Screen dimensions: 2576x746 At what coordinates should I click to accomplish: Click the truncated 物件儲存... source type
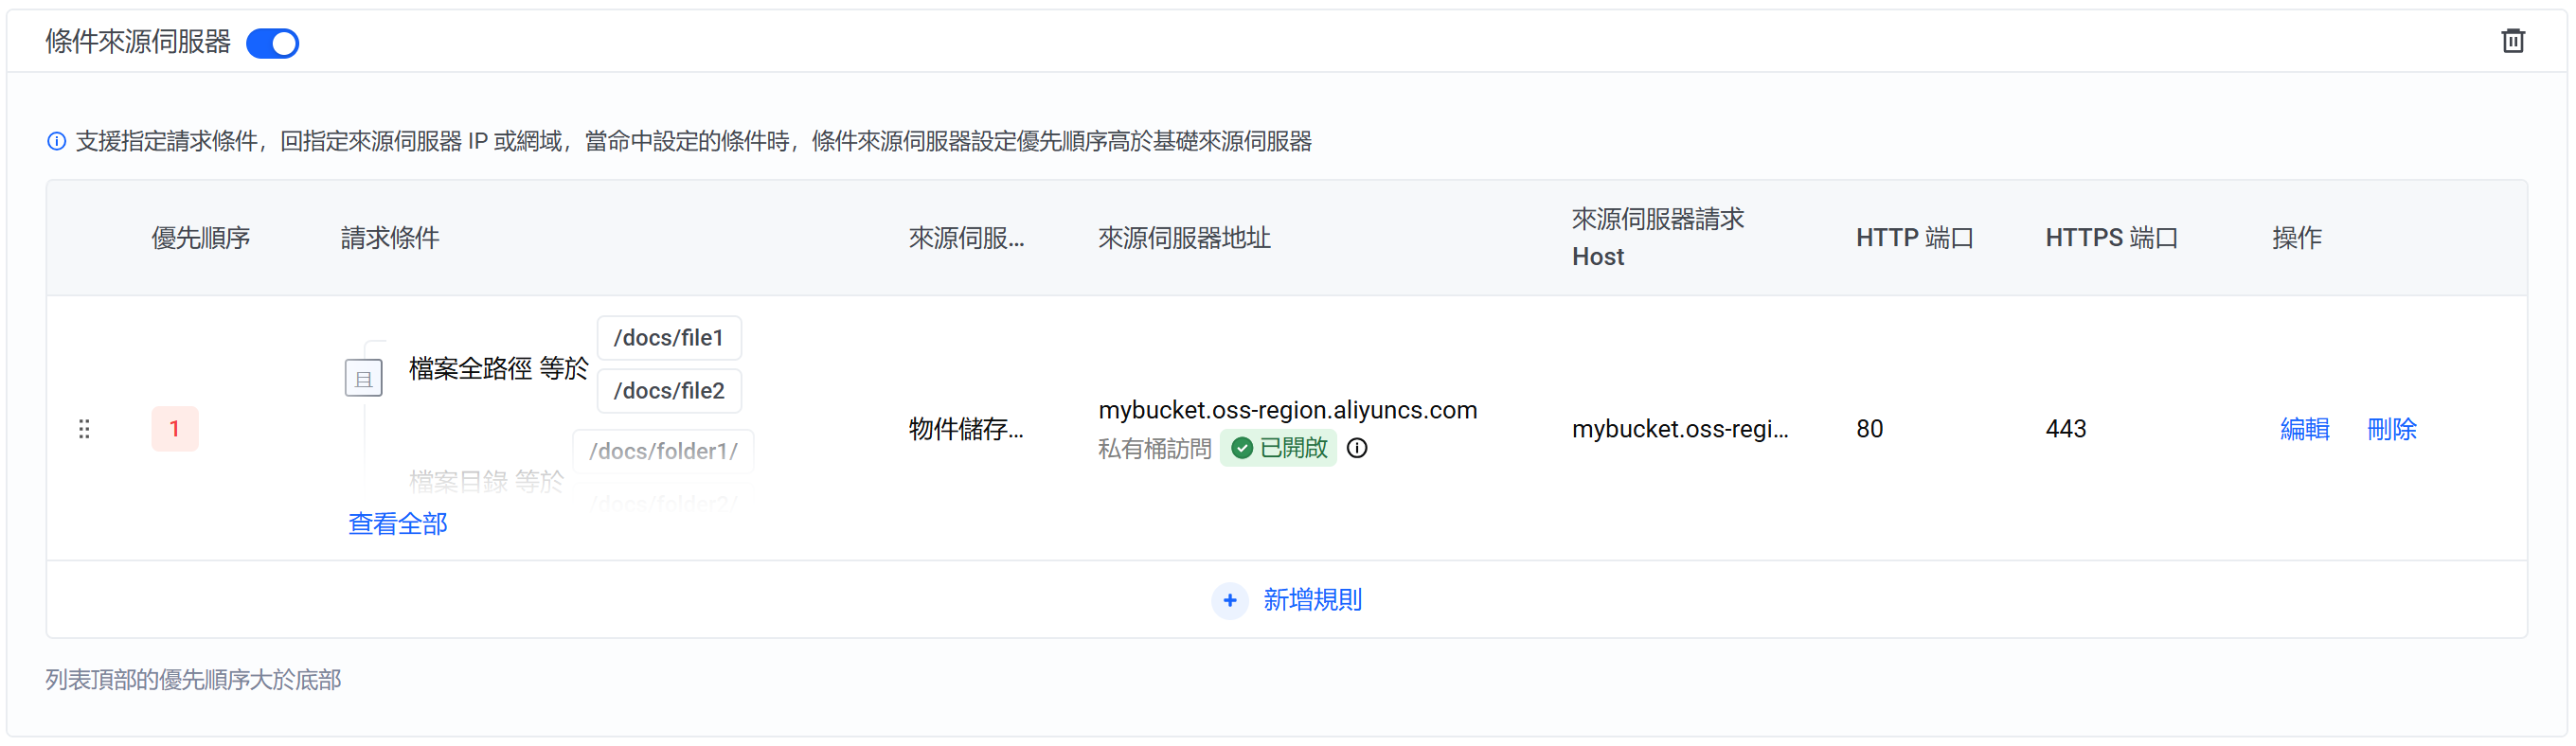pyautogui.click(x=965, y=429)
